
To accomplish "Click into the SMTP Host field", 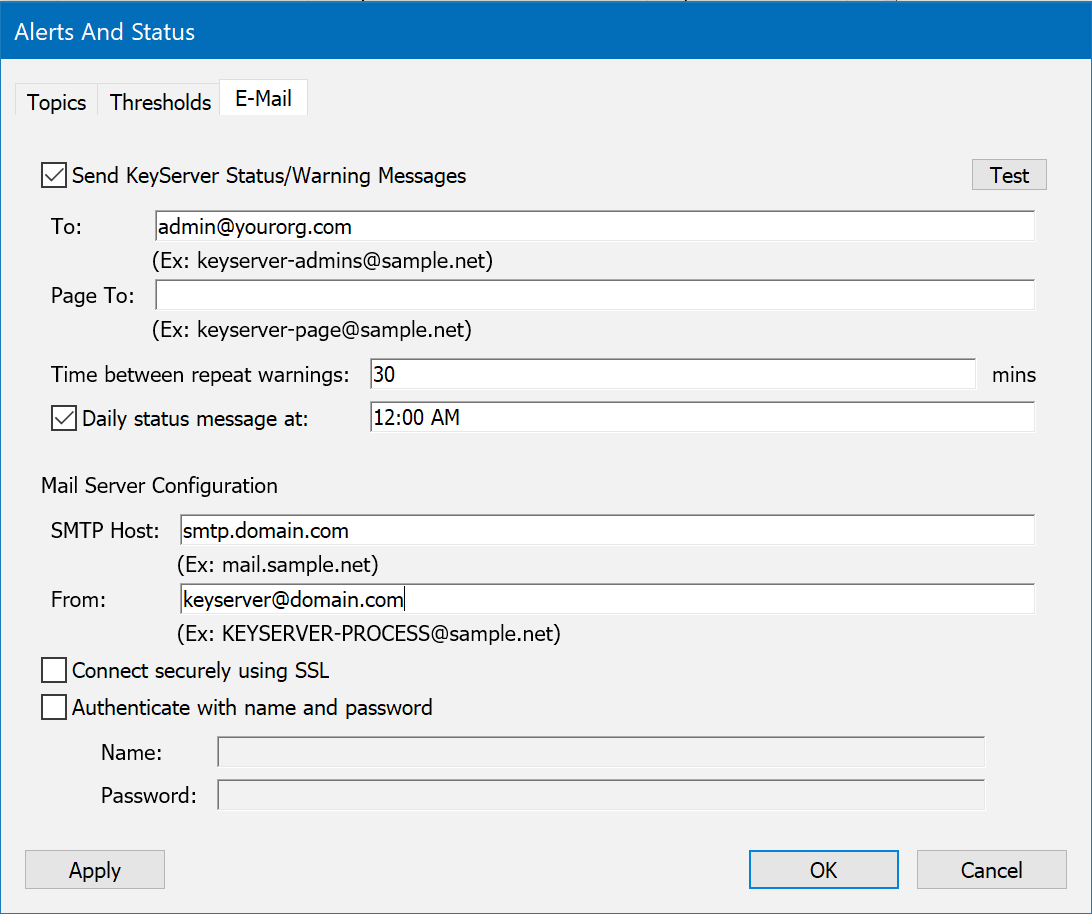I will point(606,530).
